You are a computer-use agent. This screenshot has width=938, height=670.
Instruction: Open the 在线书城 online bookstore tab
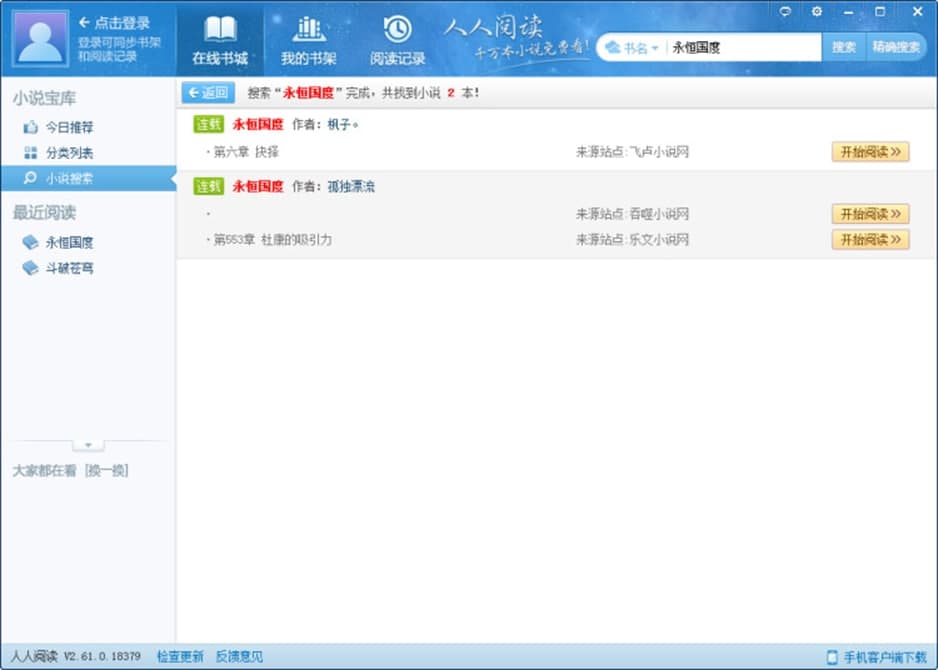pyautogui.click(x=220, y=41)
